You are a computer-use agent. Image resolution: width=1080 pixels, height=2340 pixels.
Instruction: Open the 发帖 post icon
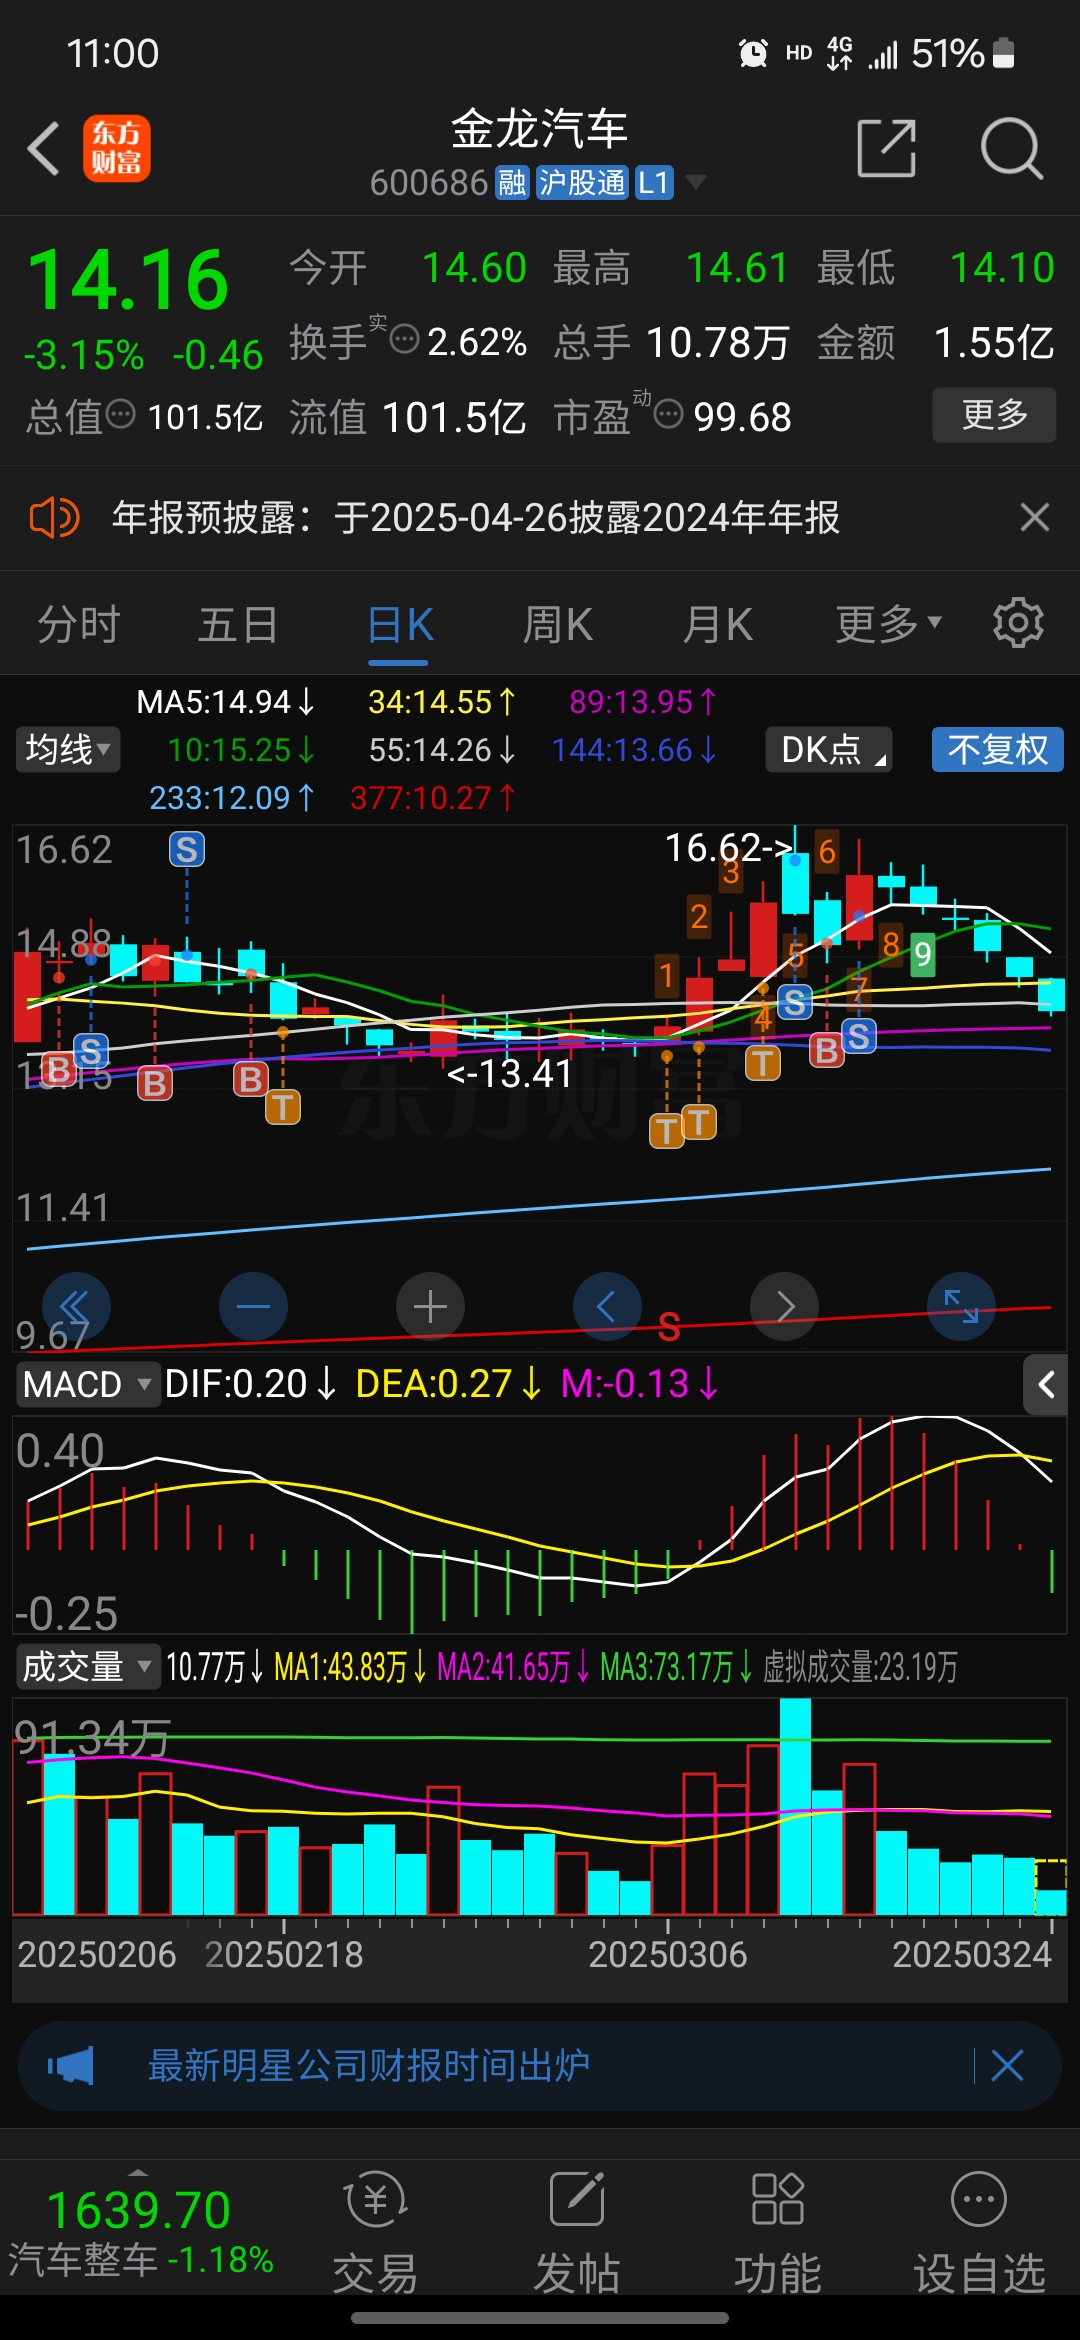[577, 2232]
